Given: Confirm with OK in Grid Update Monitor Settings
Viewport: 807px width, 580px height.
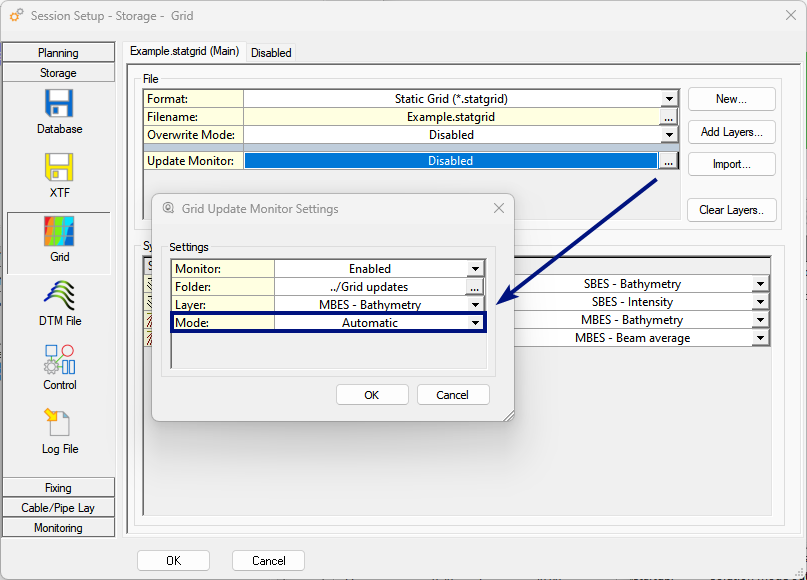Looking at the screenshot, I should 371,394.
